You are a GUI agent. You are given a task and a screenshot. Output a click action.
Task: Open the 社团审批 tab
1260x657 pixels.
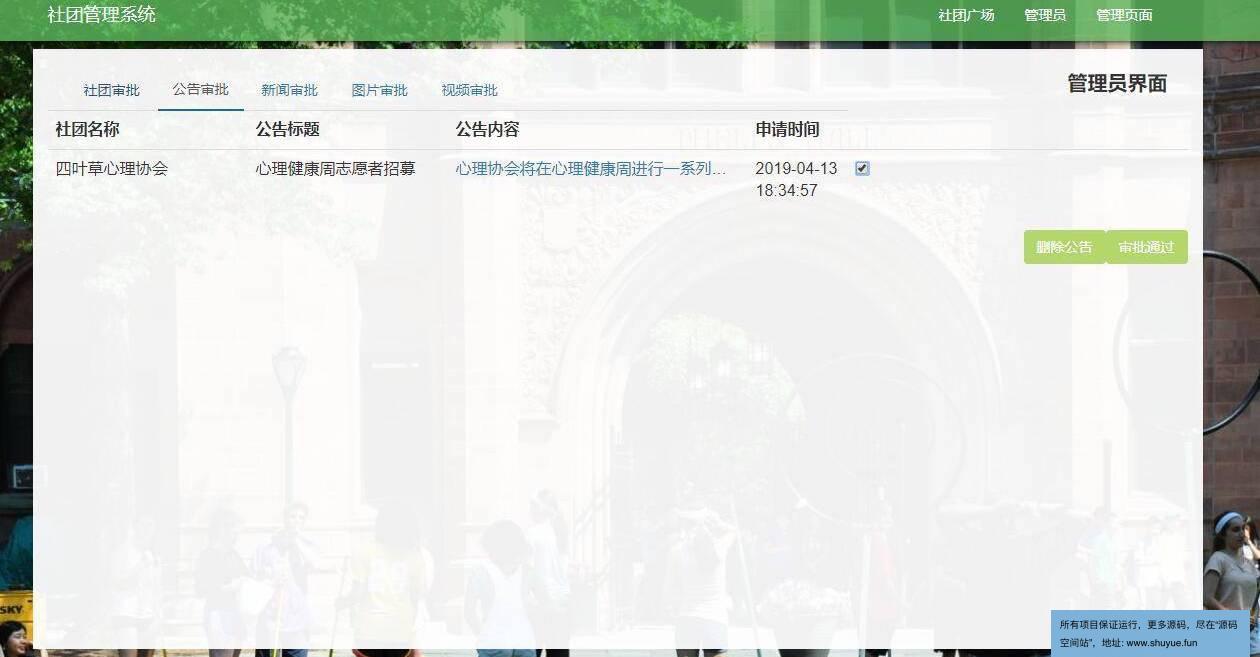coord(112,90)
